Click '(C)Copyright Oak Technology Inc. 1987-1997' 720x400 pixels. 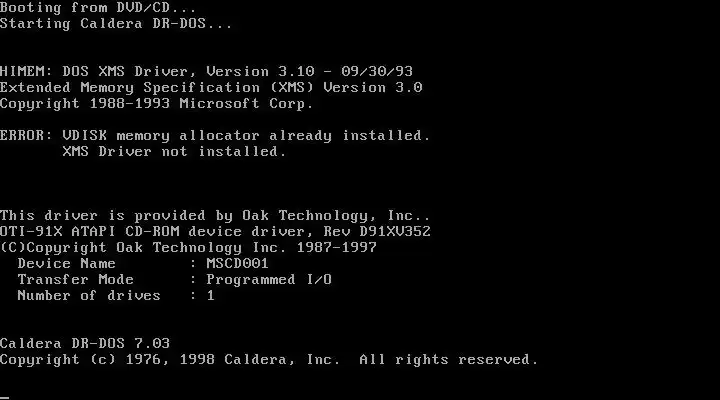188,248
